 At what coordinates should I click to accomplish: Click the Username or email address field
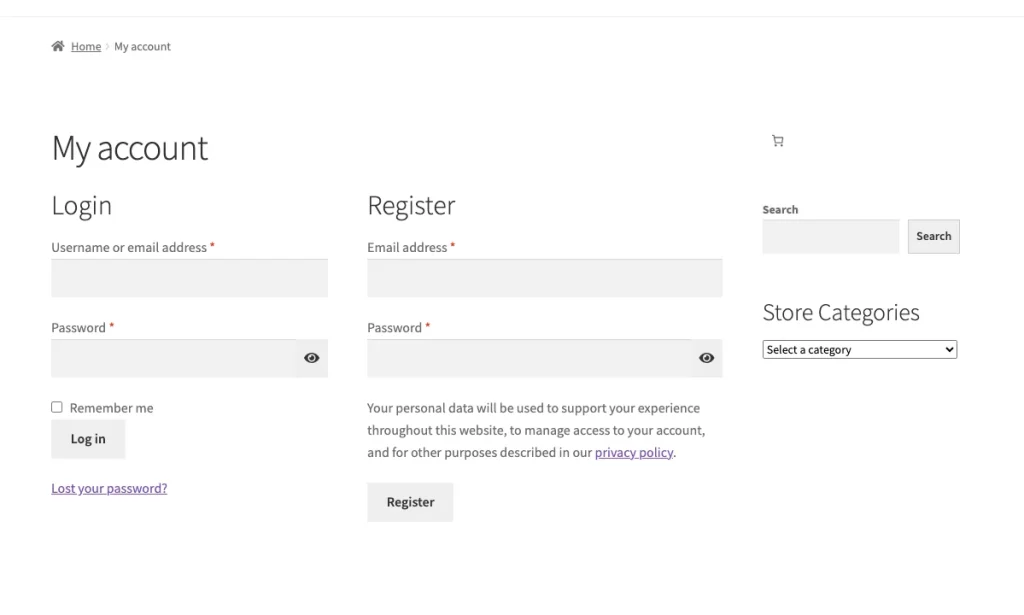pos(189,278)
